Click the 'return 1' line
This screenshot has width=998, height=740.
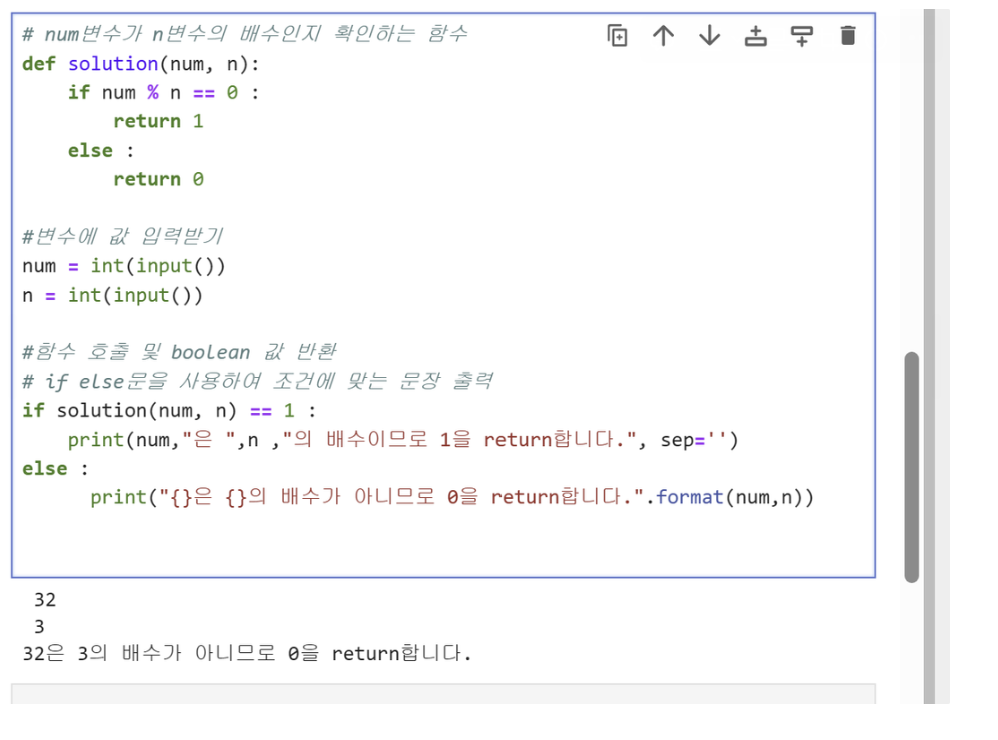coord(158,122)
